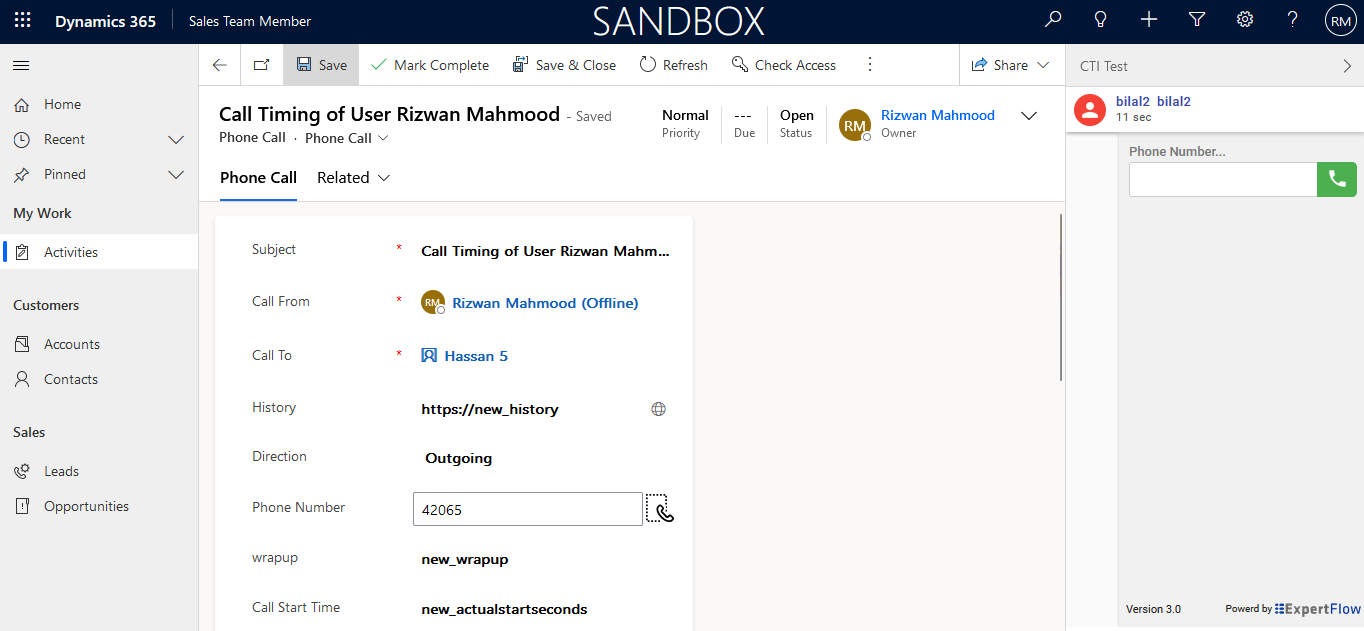Open the Hassan 5 contact link
1364x631 pixels.
476,356
